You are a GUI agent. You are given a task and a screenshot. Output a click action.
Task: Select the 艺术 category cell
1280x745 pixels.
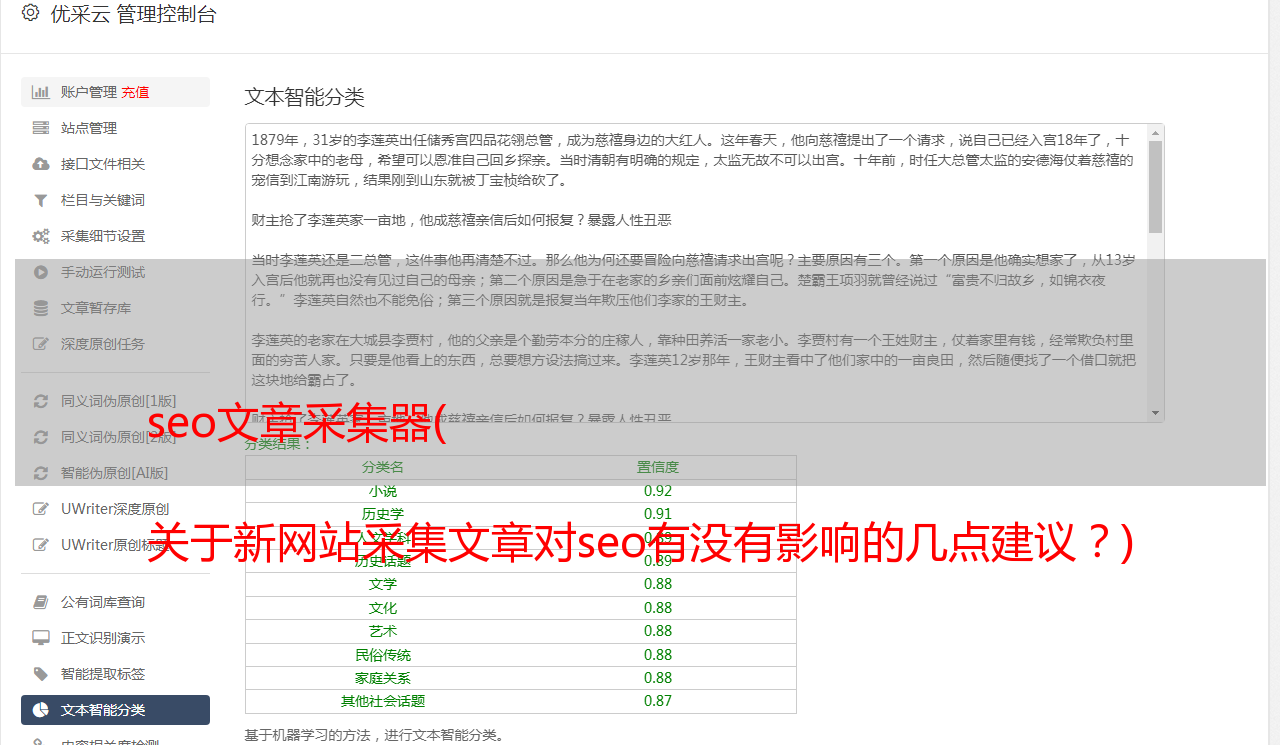tap(383, 631)
